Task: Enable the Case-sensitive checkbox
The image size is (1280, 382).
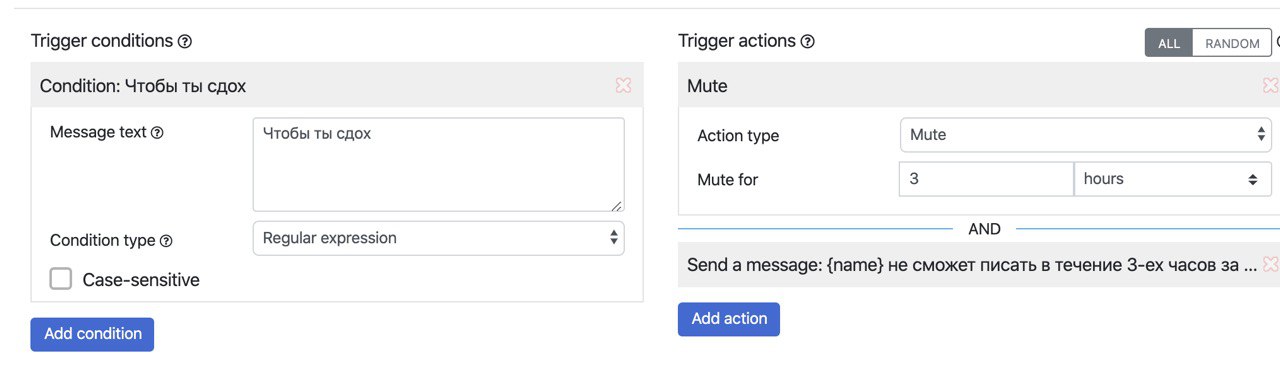Action: click(x=61, y=279)
